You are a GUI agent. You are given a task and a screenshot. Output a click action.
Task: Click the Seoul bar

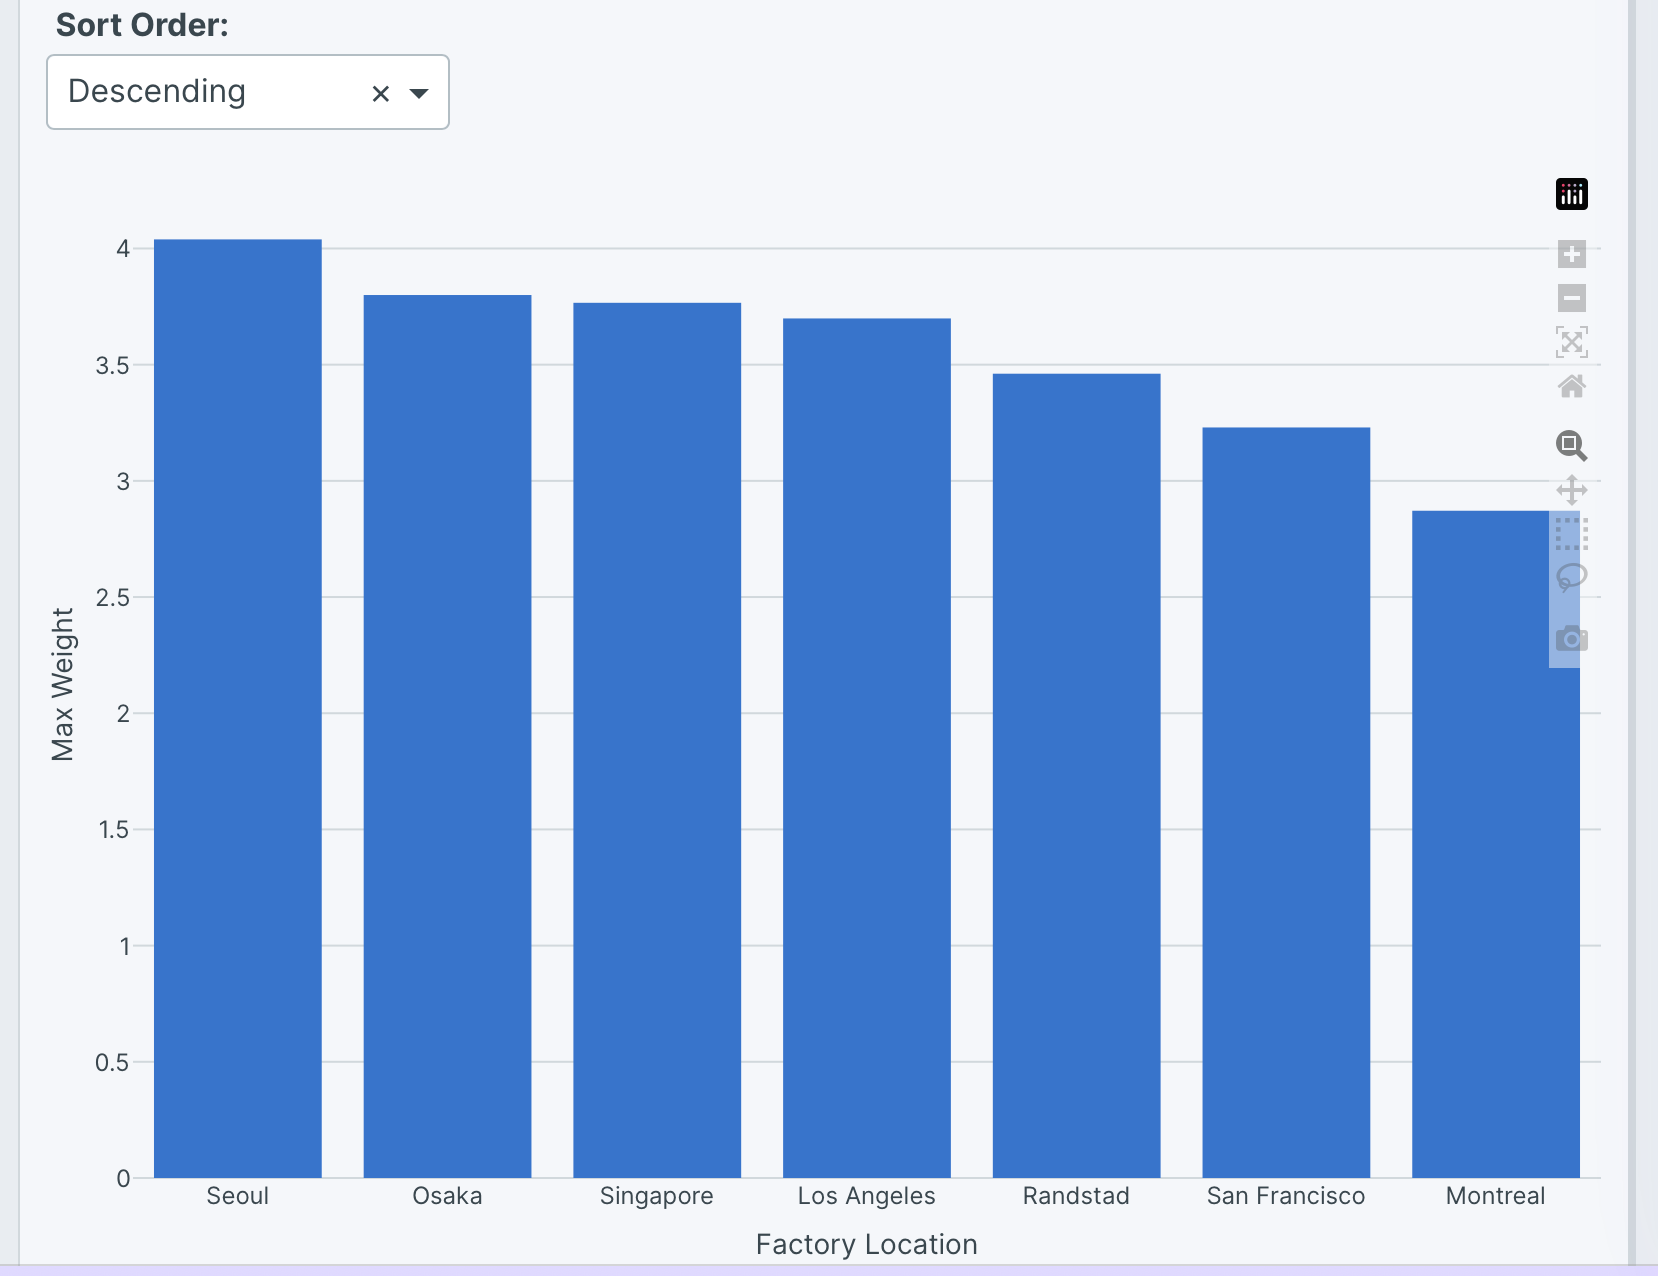(237, 700)
